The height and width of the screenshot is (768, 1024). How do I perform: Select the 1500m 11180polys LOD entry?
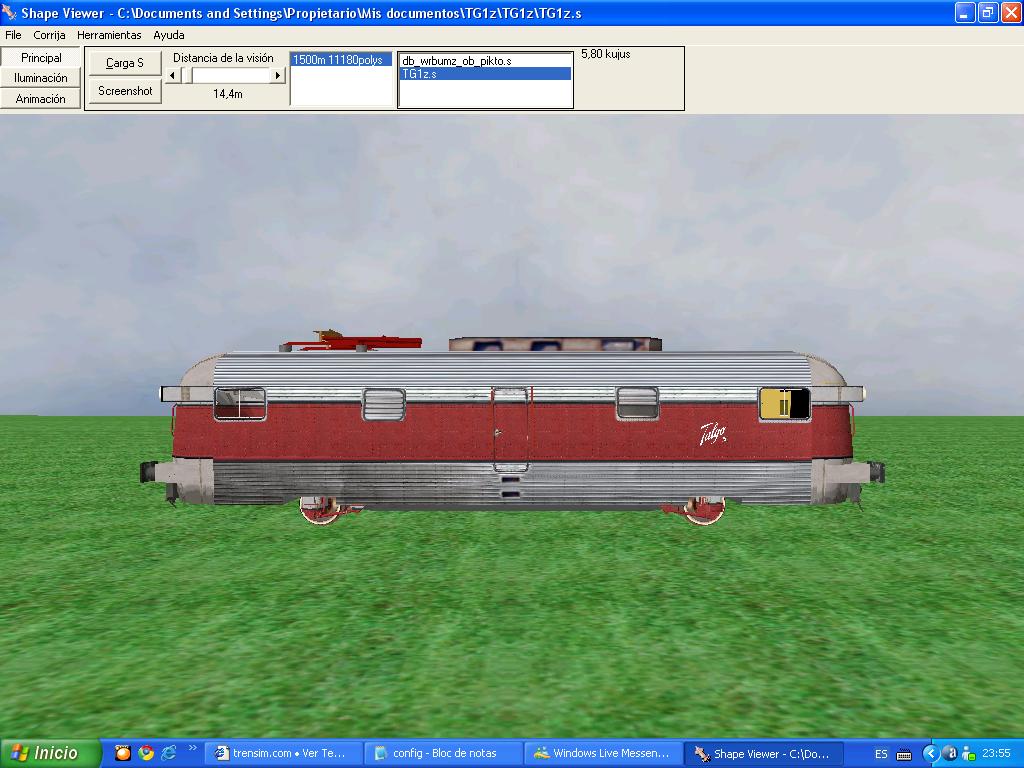click(x=338, y=60)
